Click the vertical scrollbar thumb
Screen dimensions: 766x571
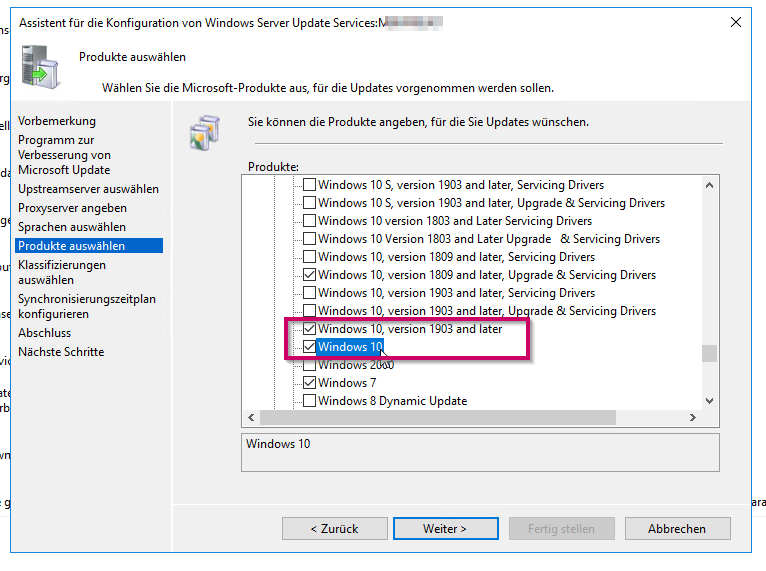coord(709,354)
